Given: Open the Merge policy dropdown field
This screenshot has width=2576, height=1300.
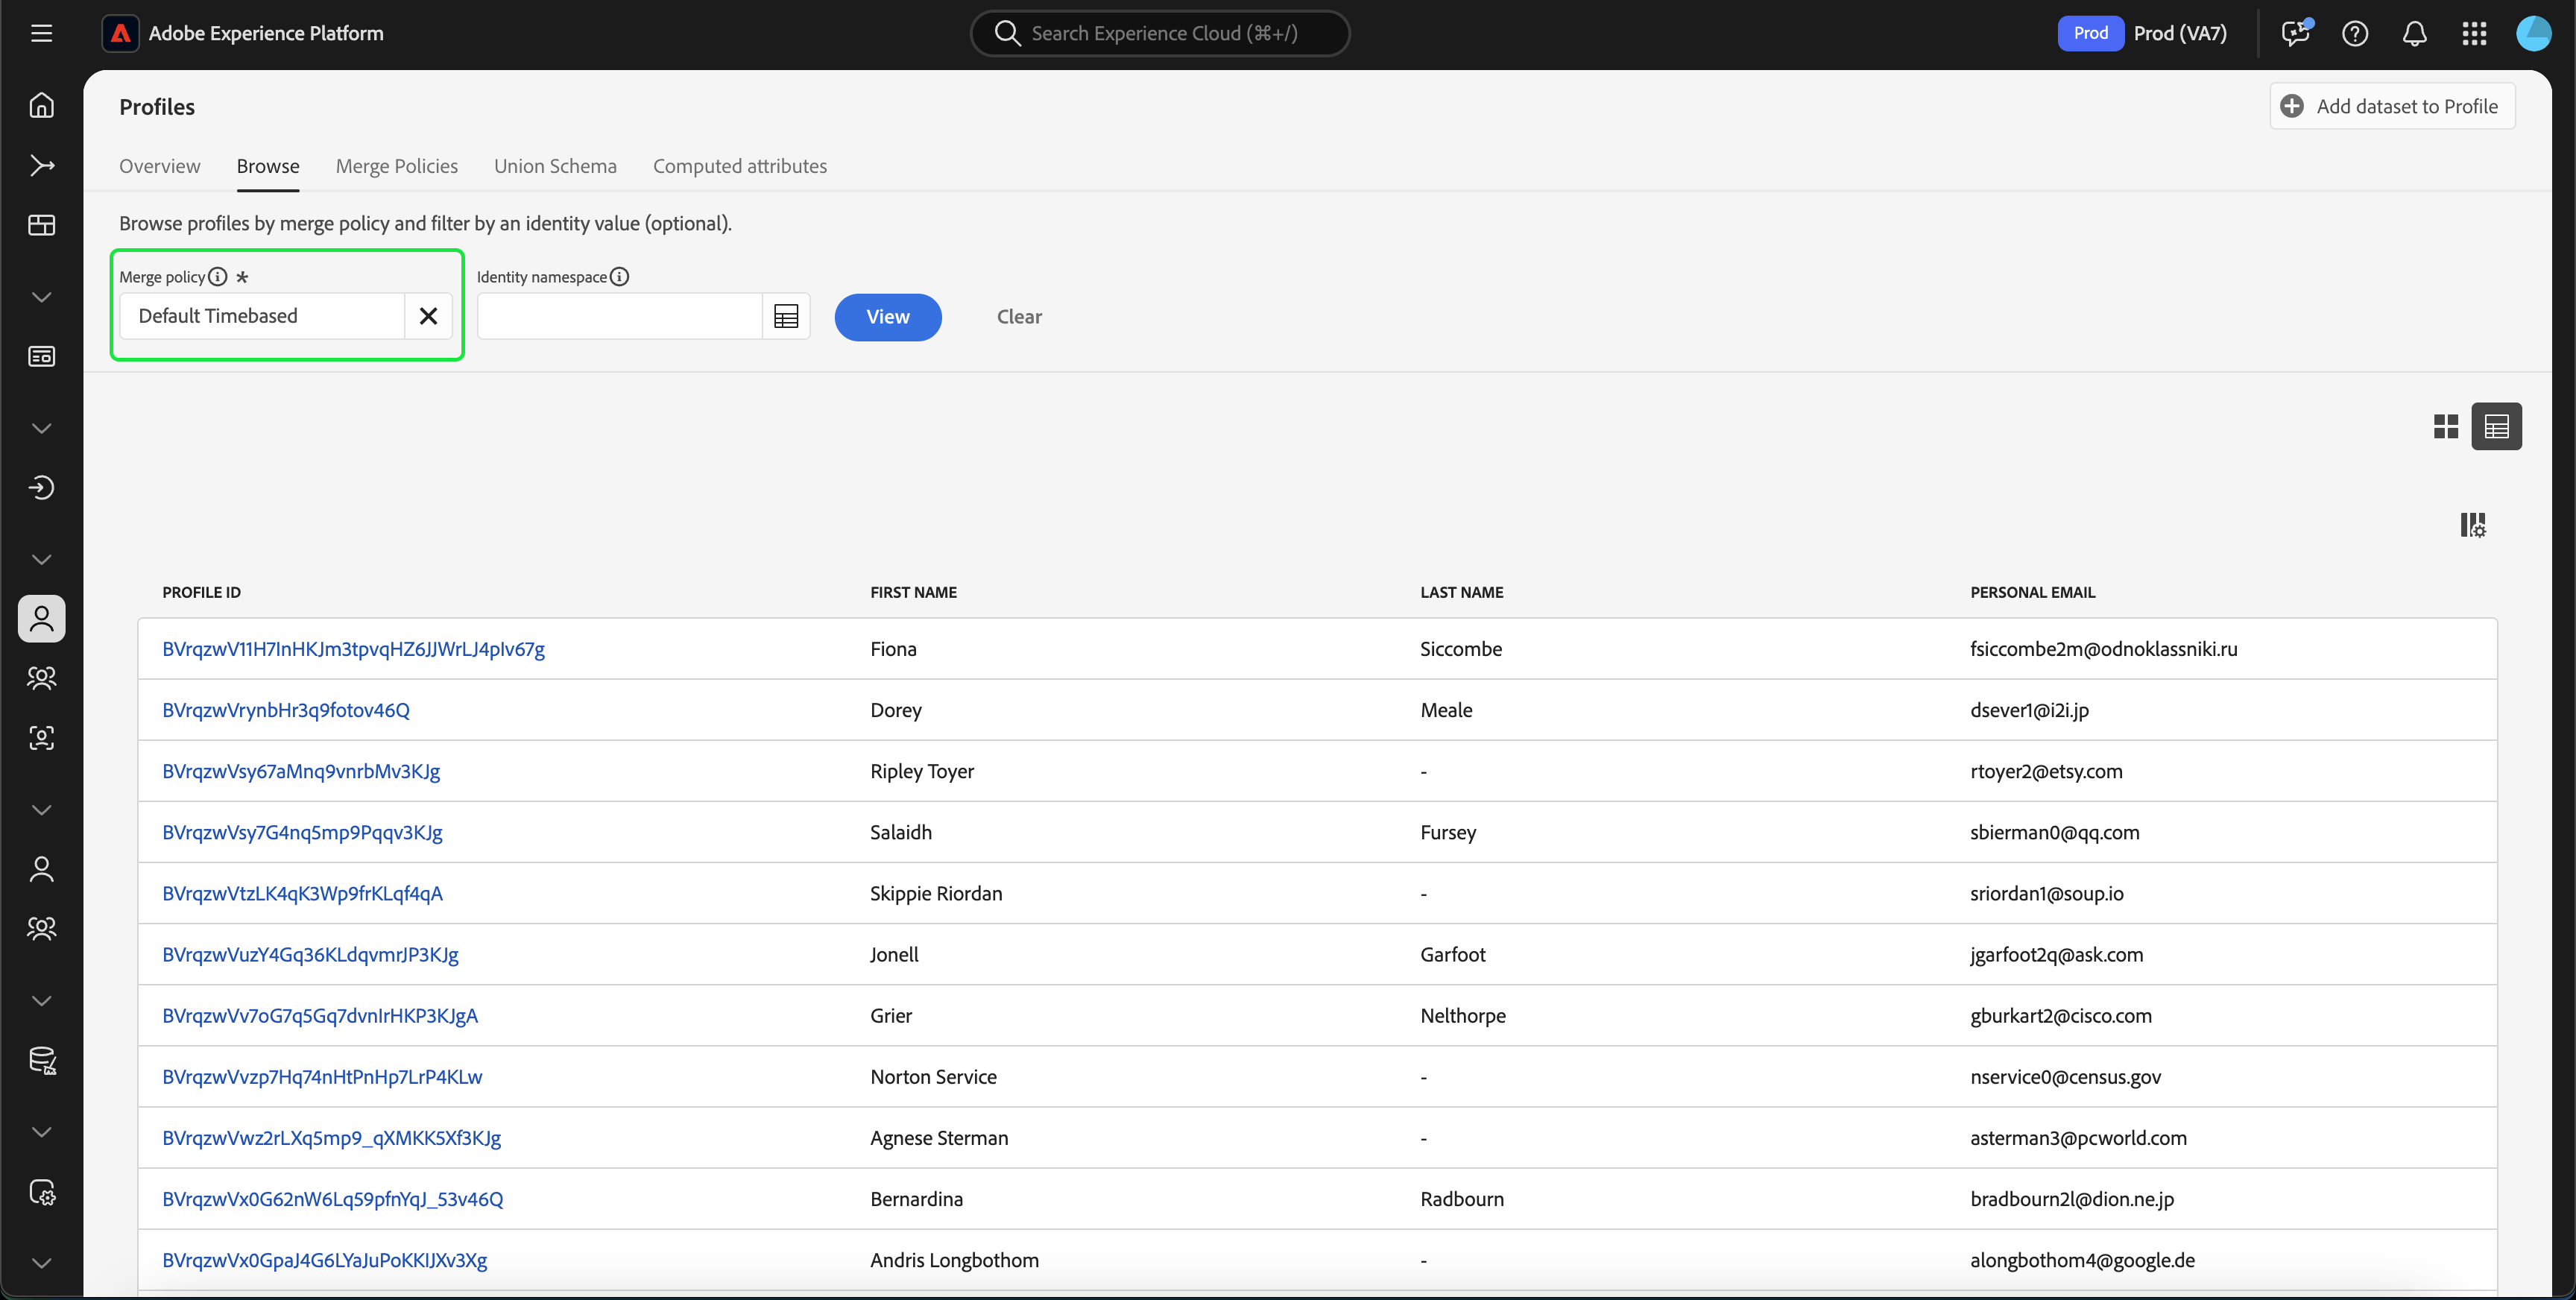Looking at the screenshot, I should click(262, 316).
